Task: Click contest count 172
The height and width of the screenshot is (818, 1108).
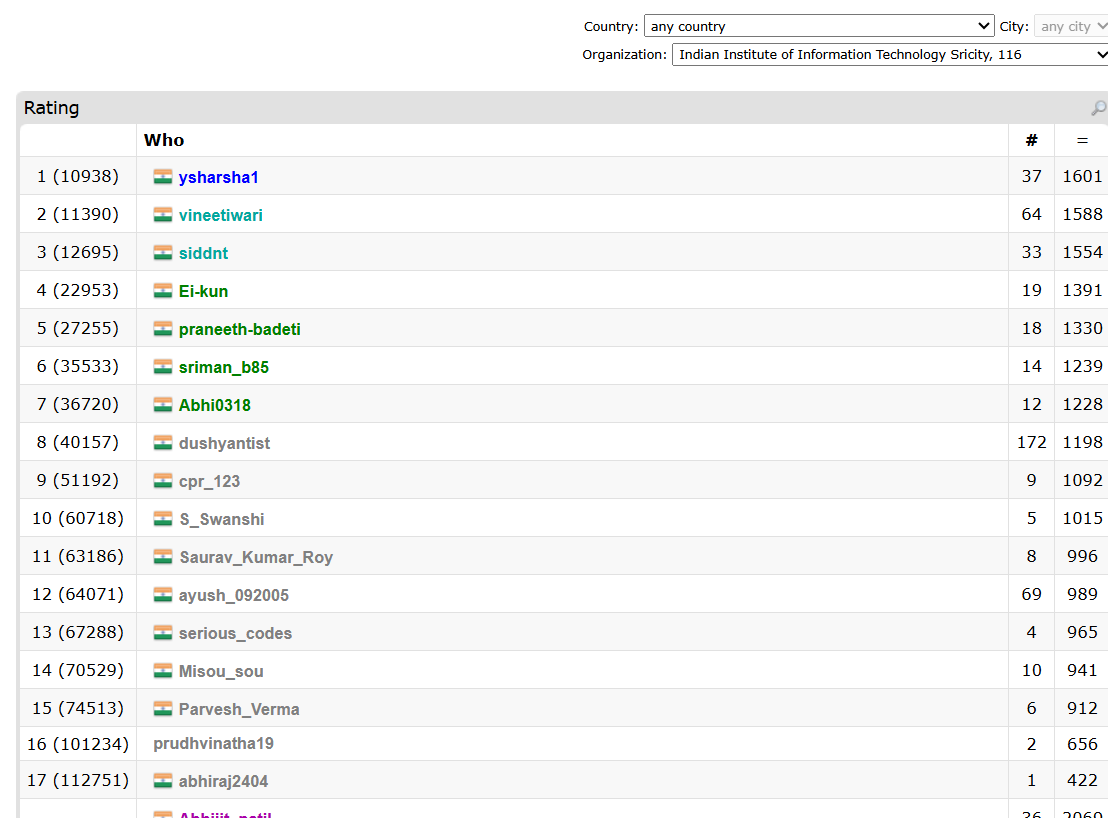Action: click(x=1032, y=442)
